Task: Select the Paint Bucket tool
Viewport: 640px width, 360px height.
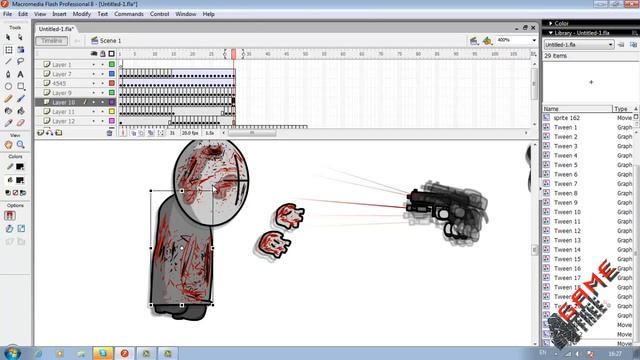Action: [x=20, y=111]
